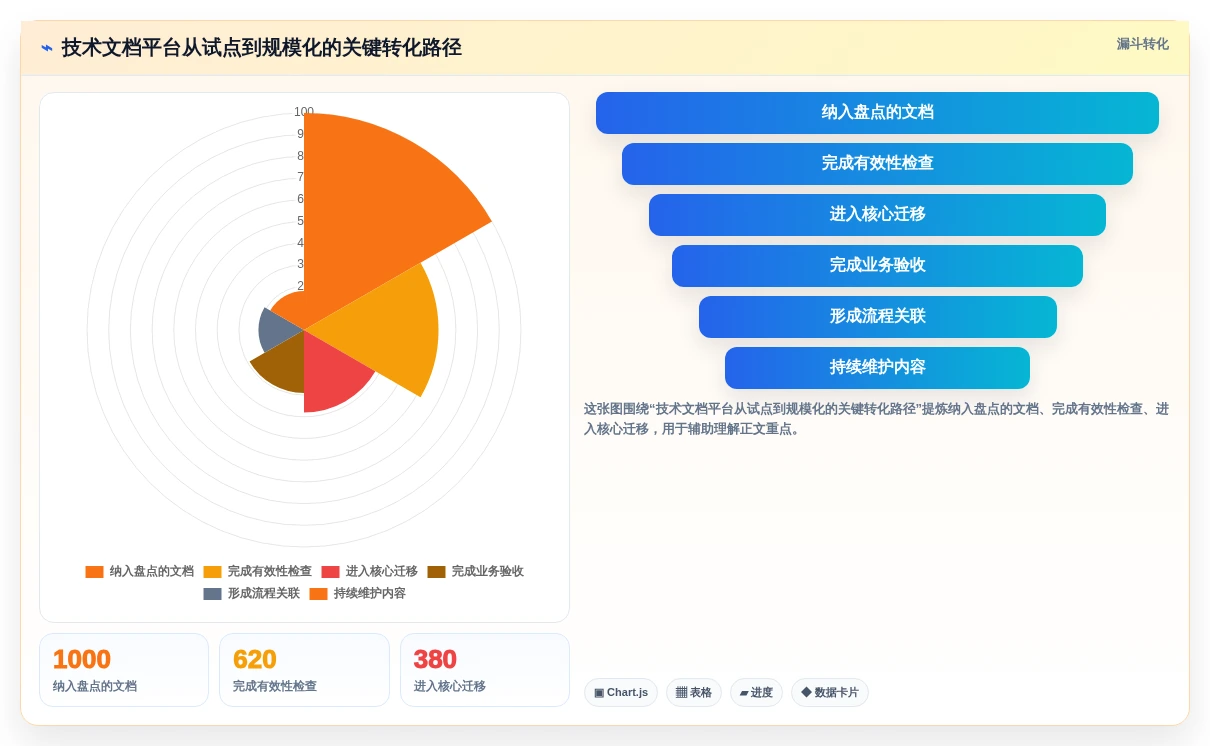Click the 进度 tag chip
1210x746 pixels.
[x=756, y=693]
